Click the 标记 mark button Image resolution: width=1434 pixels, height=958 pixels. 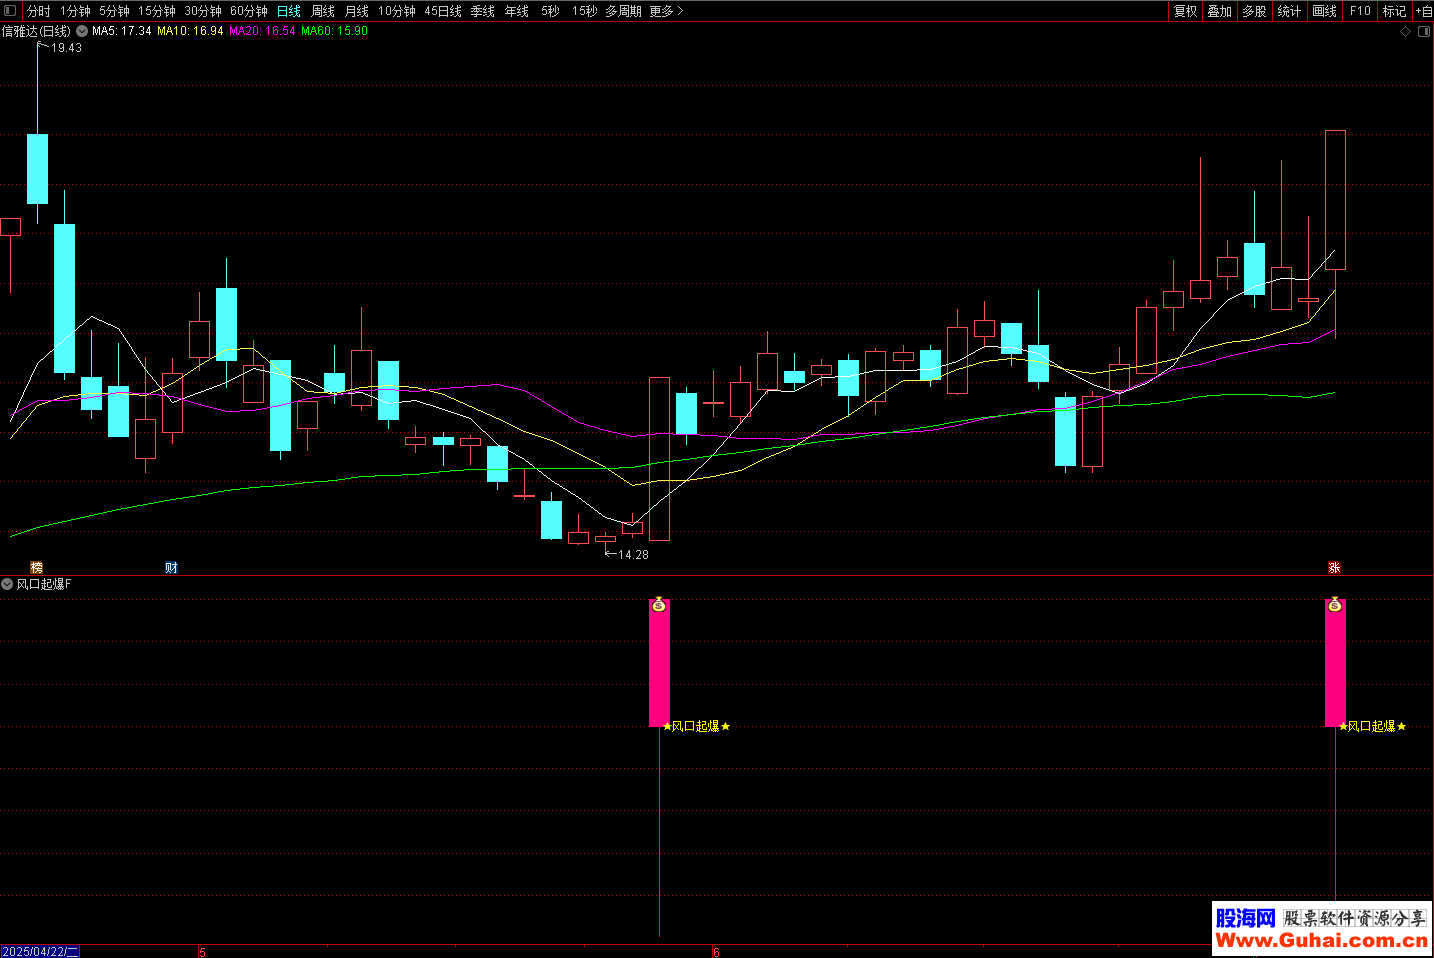pyautogui.click(x=1395, y=11)
